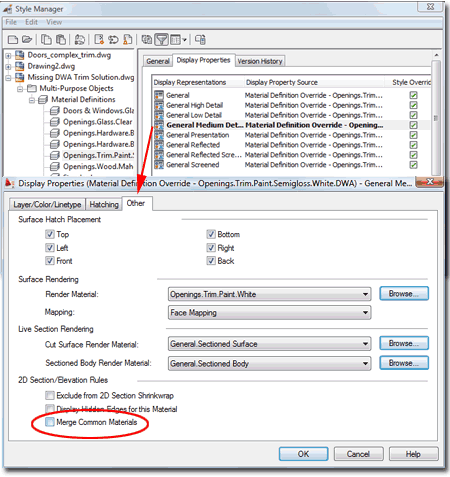Image resolution: width=450 pixels, height=477 pixels.
Task: Uncheck the Top surface hatch placement
Action: click(50, 234)
